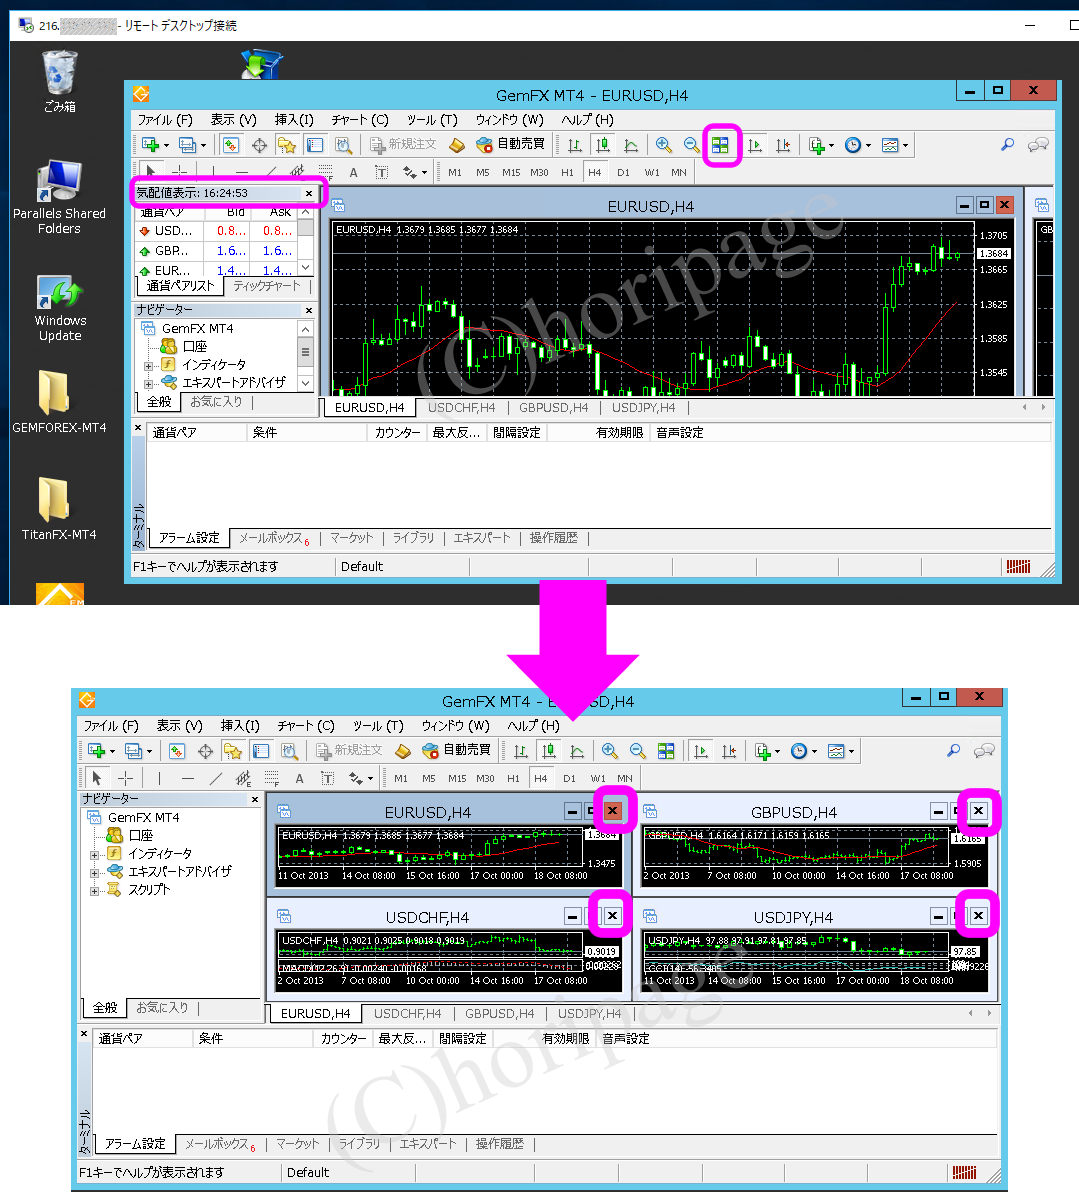
Task: Toggle 自動売買 auto trading in upper toolbar
Action: 511,144
